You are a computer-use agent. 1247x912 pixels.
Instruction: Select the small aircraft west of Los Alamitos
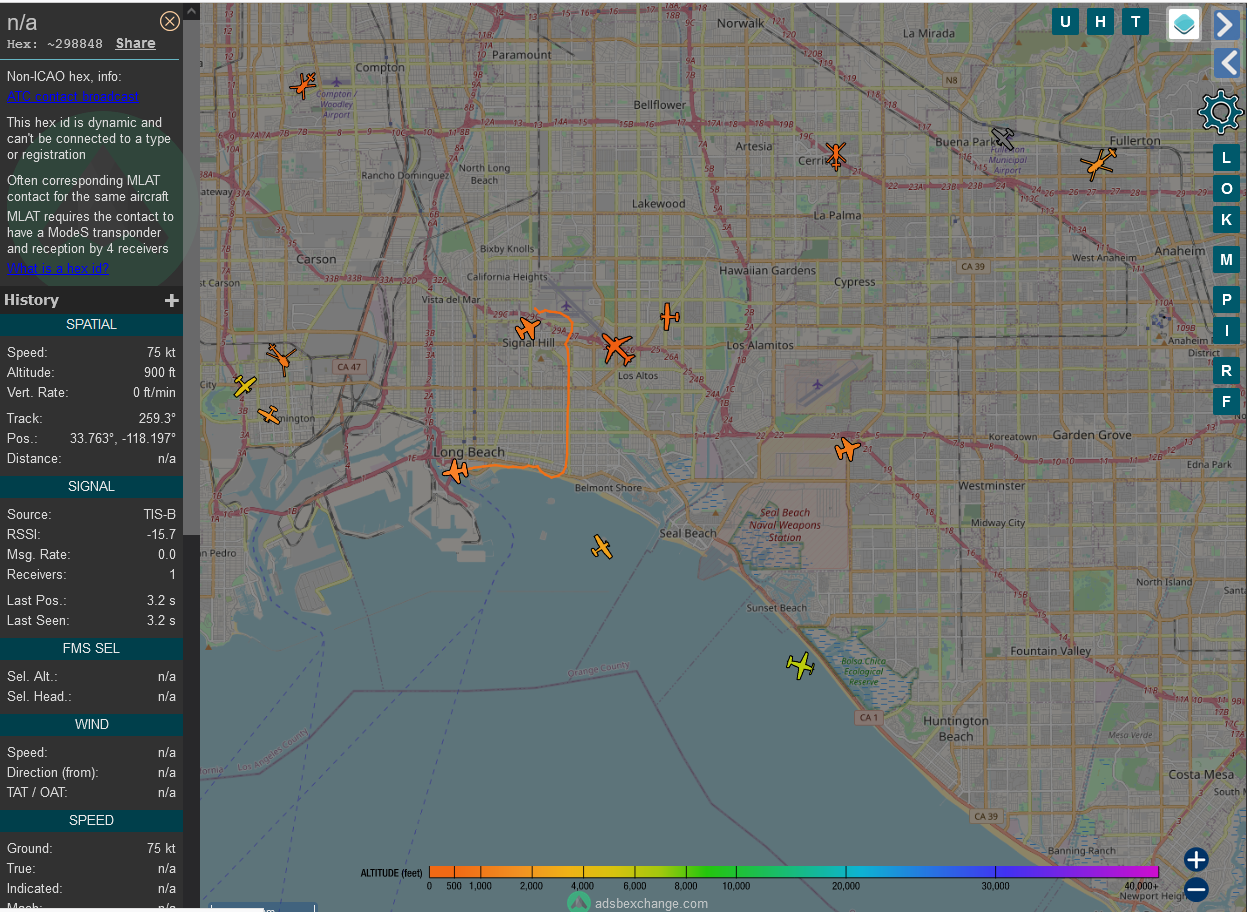pos(669,317)
